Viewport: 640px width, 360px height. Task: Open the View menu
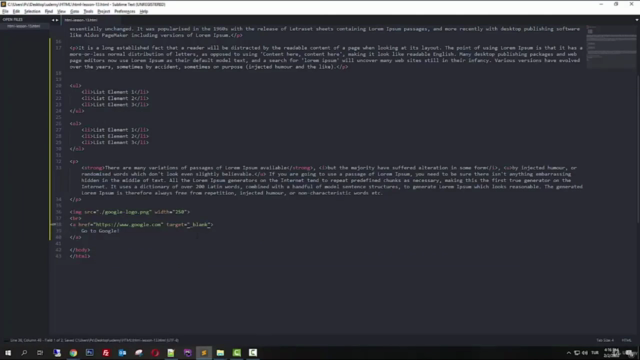point(61,11)
